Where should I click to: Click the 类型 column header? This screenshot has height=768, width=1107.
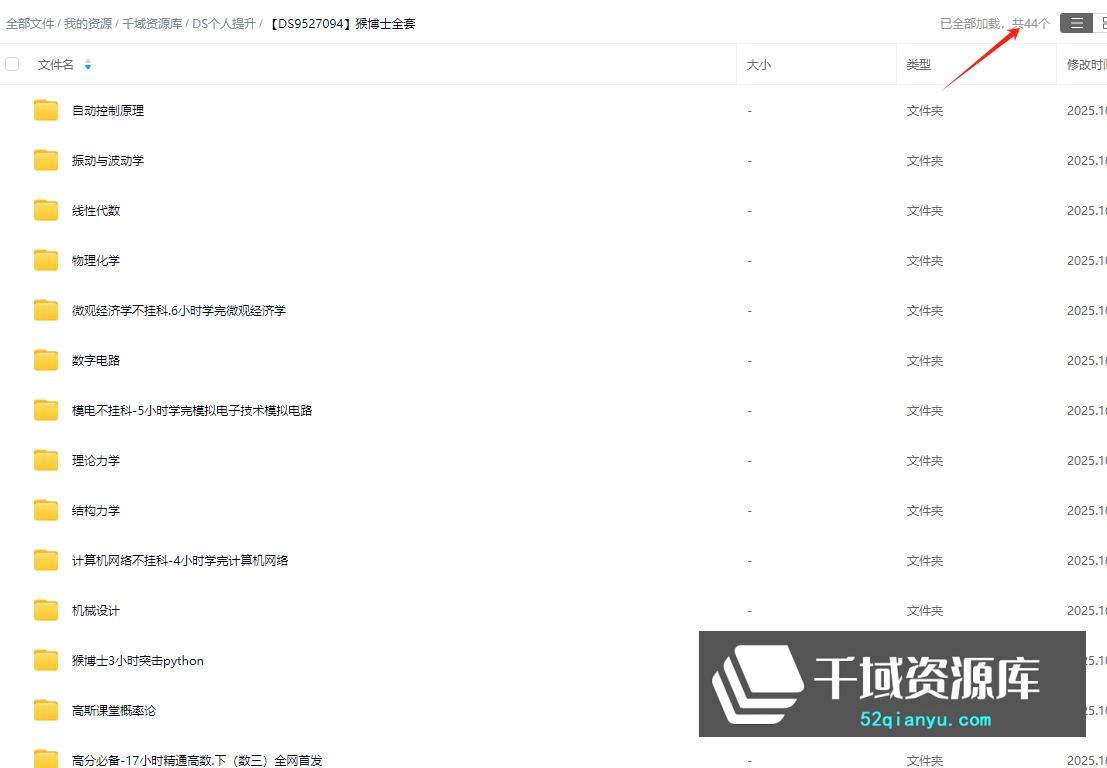pyautogui.click(x=919, y=65)
